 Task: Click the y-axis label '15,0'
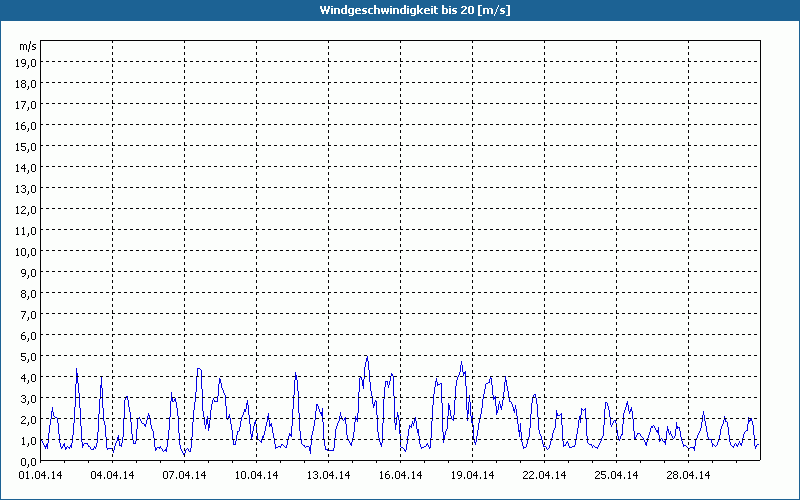click(x=26, y=147)
